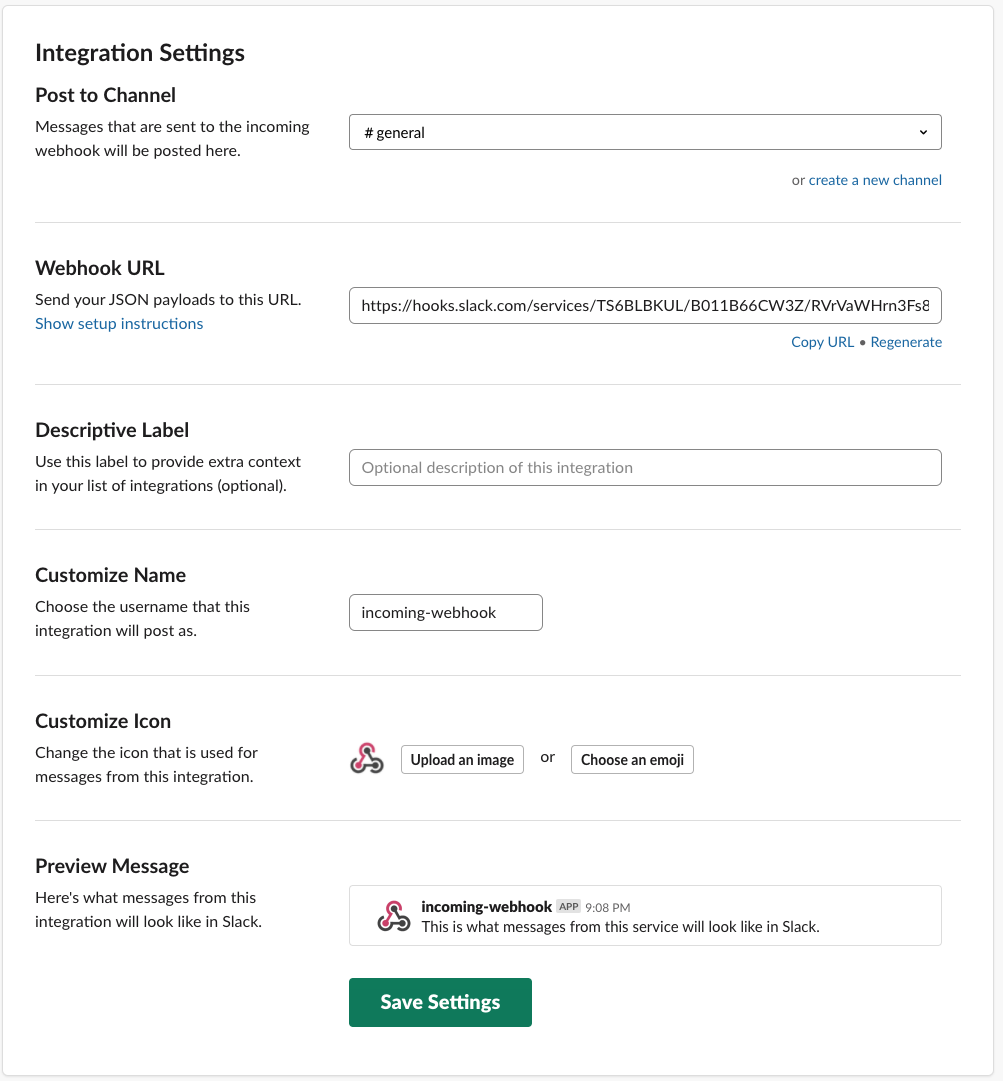Click the create a new channel link
The image size is (1003, 1081).
(875, 180)
